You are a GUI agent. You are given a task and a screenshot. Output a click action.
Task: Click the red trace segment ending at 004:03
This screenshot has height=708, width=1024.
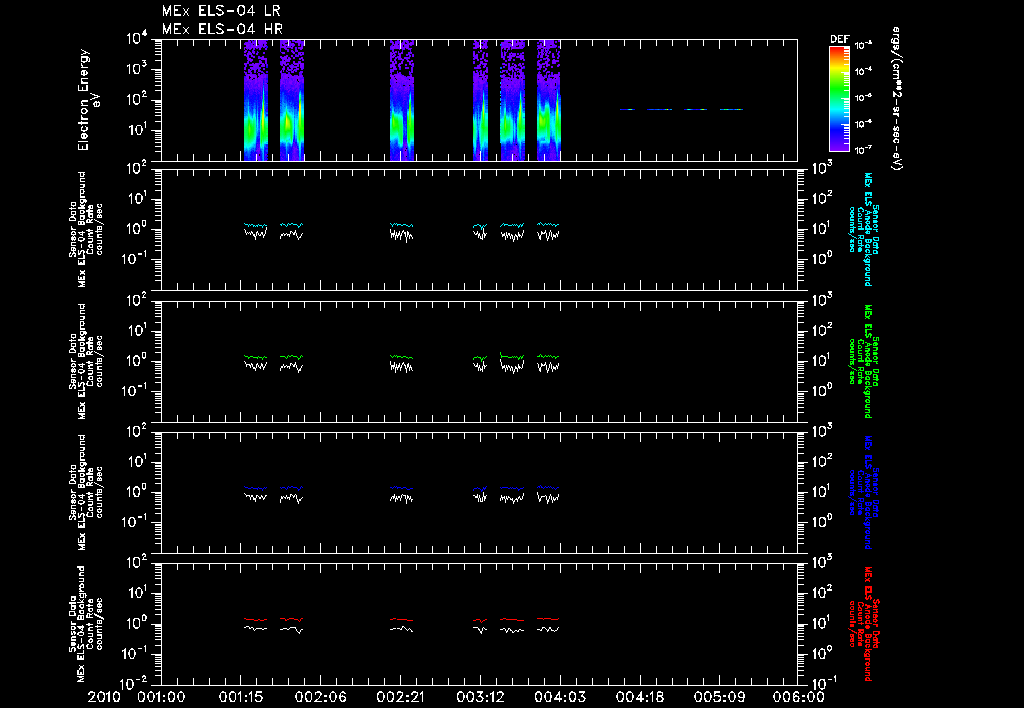click(549, 619)
